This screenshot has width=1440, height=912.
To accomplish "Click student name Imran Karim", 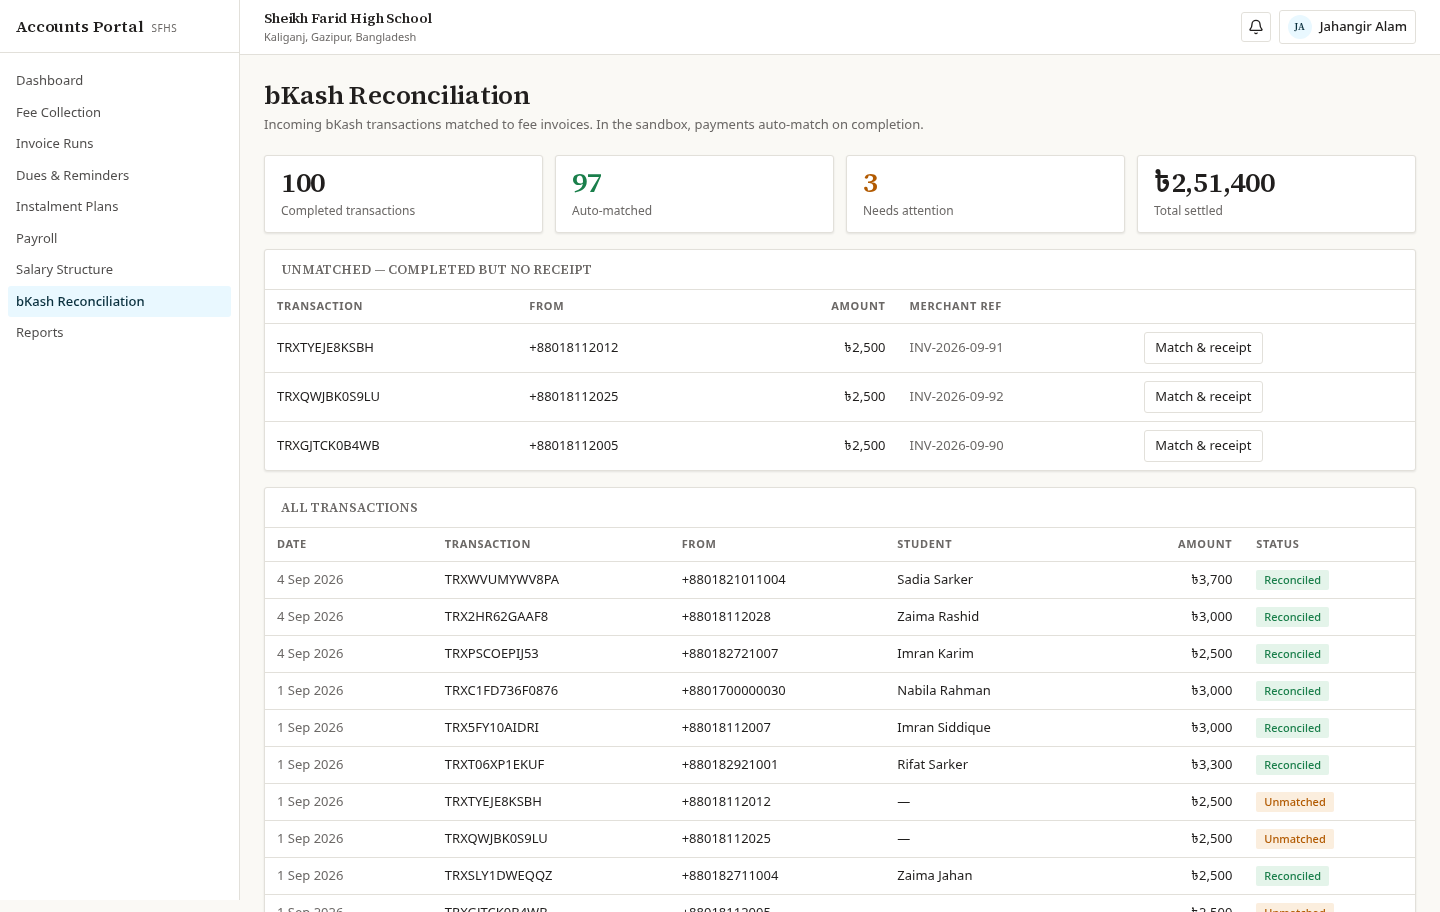I will tap(935, 654).
